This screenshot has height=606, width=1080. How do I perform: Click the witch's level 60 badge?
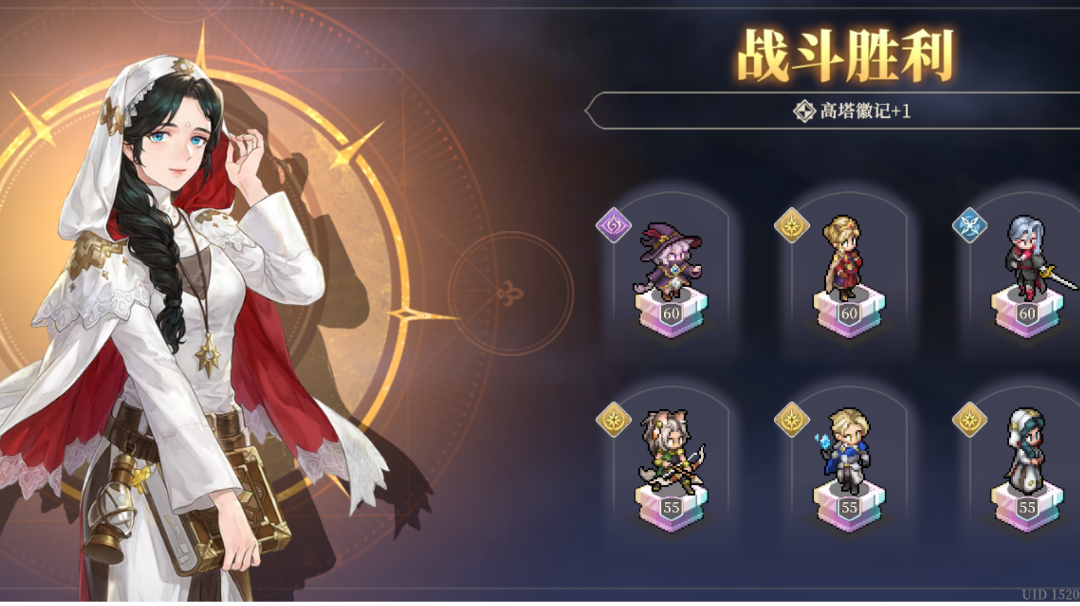[x=671, y=314]
